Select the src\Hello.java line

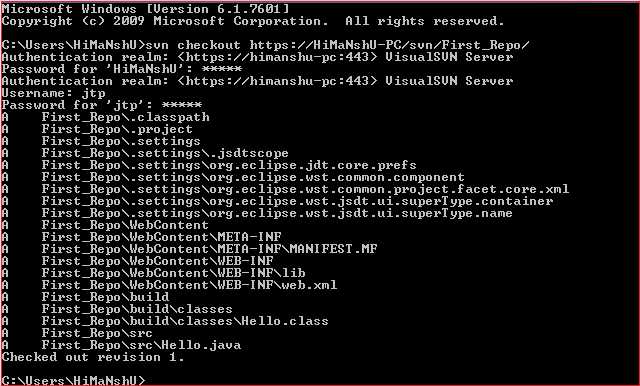(121, 345)
